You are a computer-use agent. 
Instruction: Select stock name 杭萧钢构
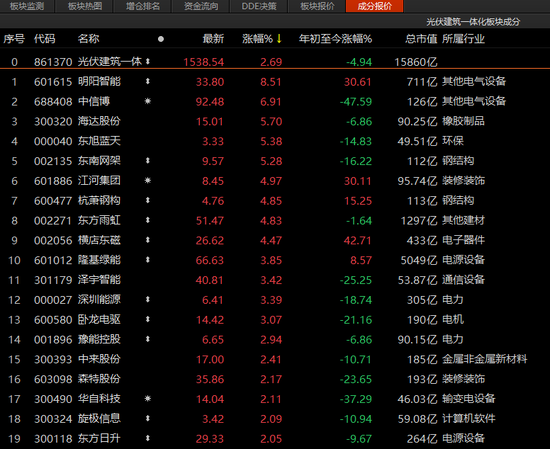(x=99, y=200)
